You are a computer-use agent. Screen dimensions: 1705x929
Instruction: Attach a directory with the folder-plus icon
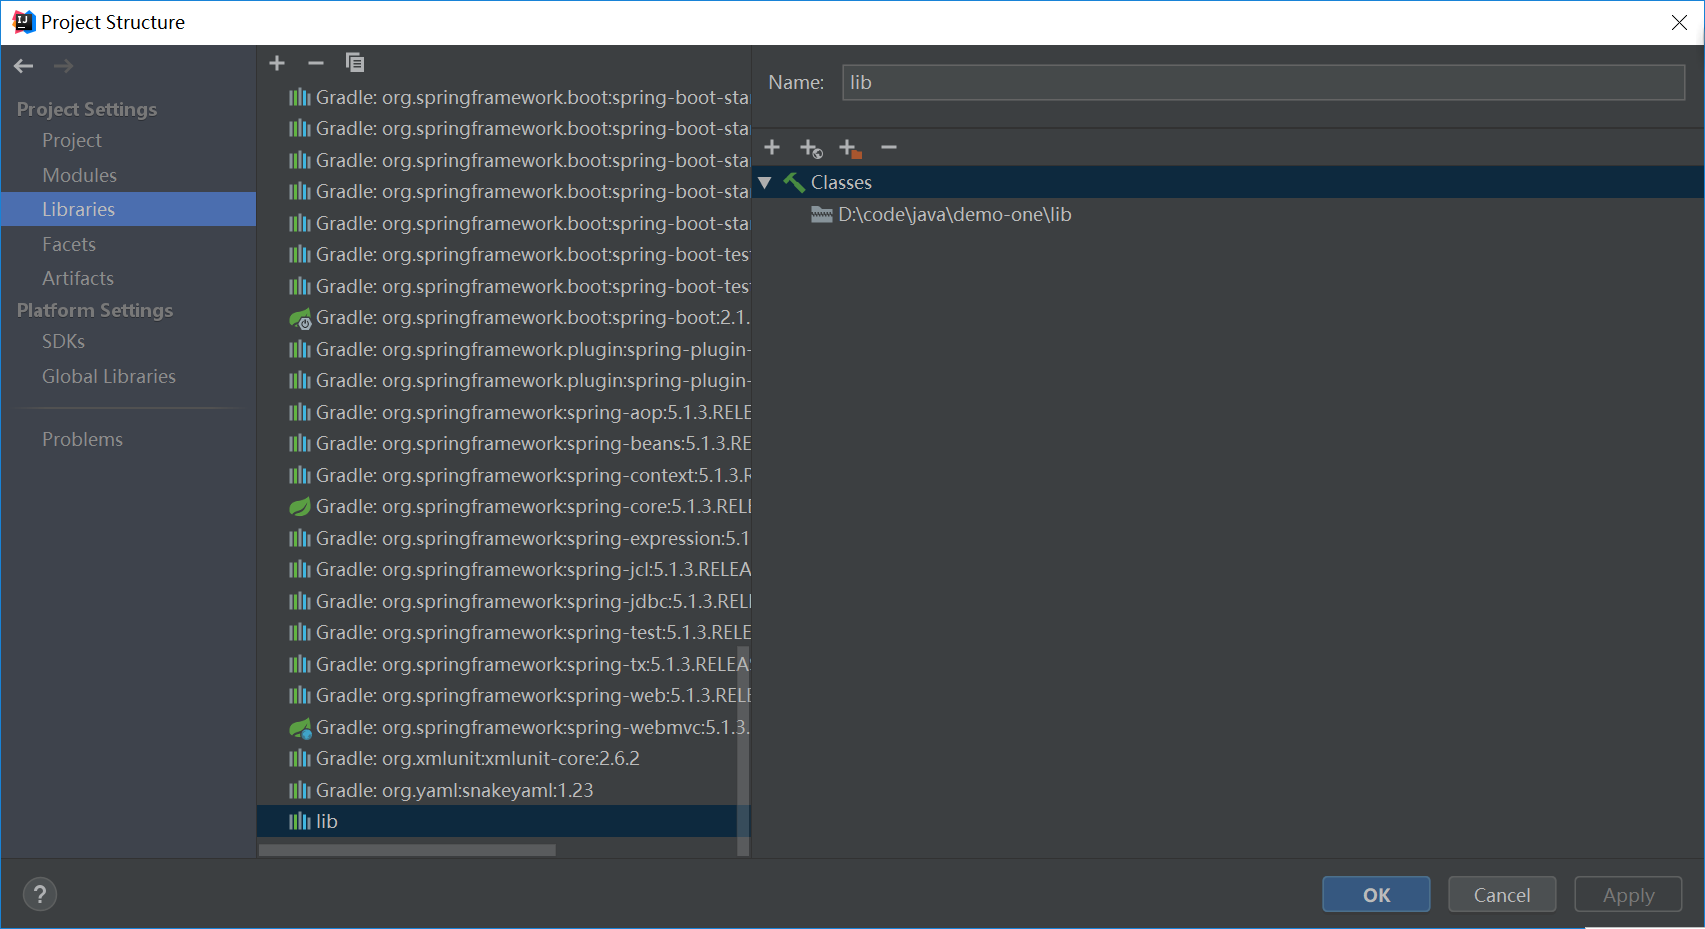[850, 147]
